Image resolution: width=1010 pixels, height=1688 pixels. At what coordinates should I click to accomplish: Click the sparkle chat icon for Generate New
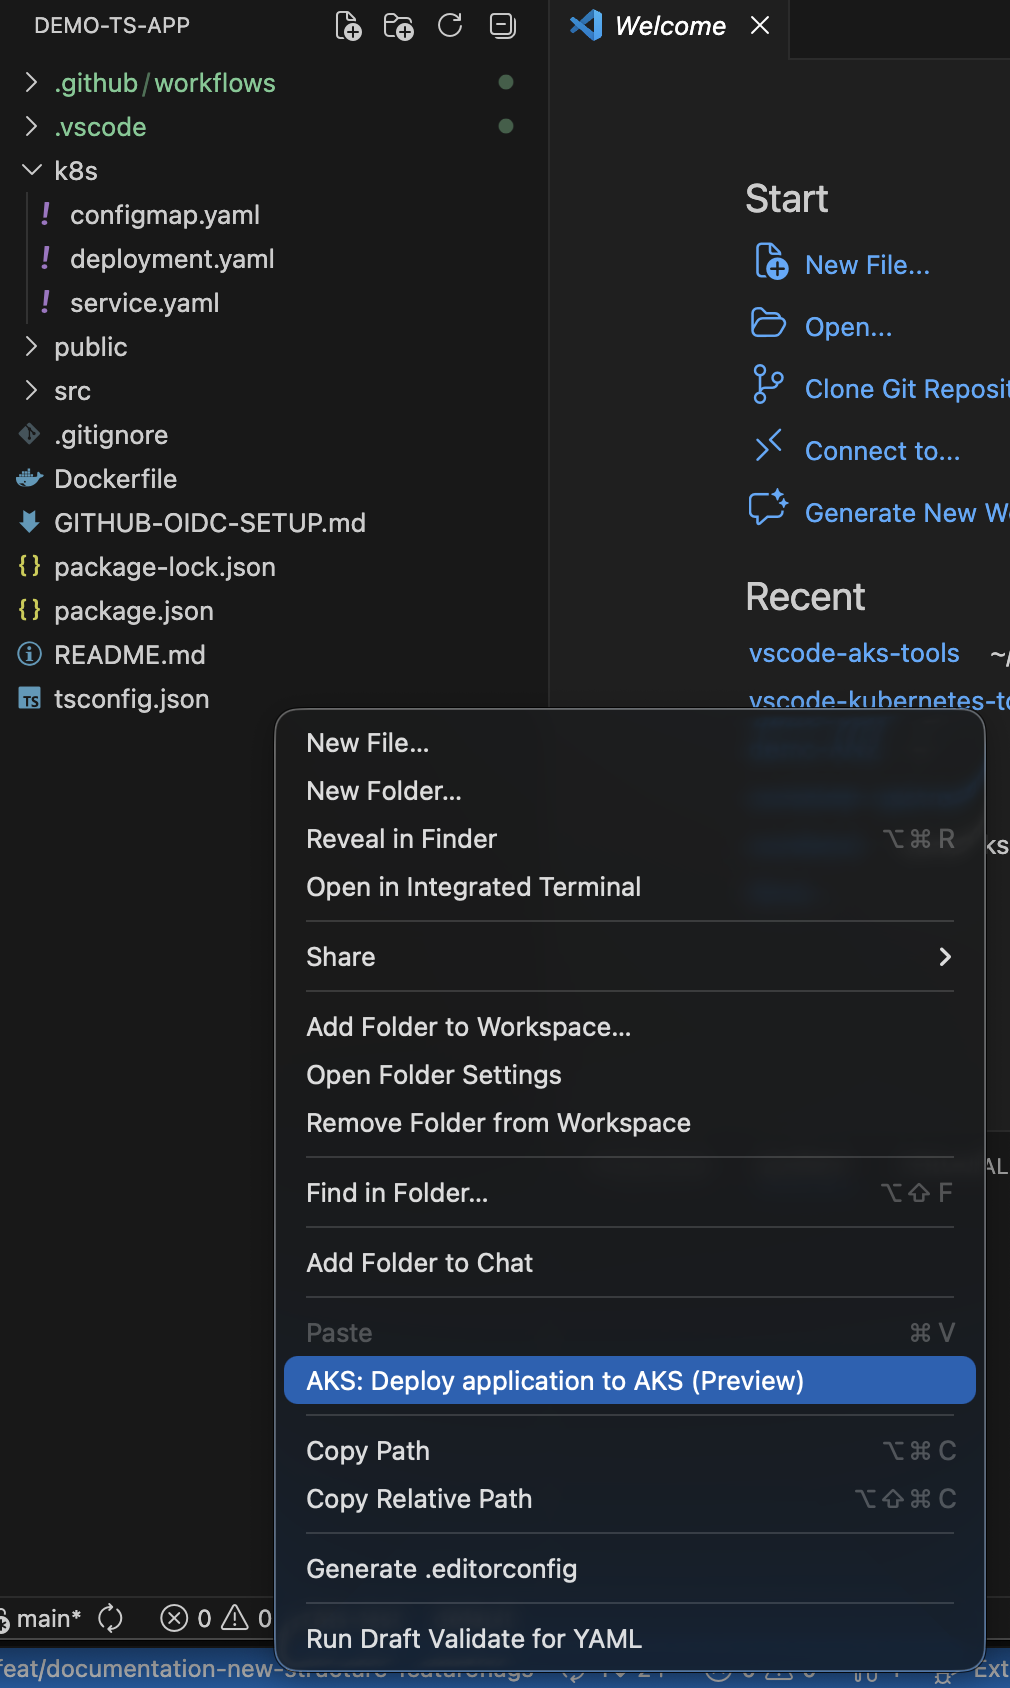(x=768, y=508)
